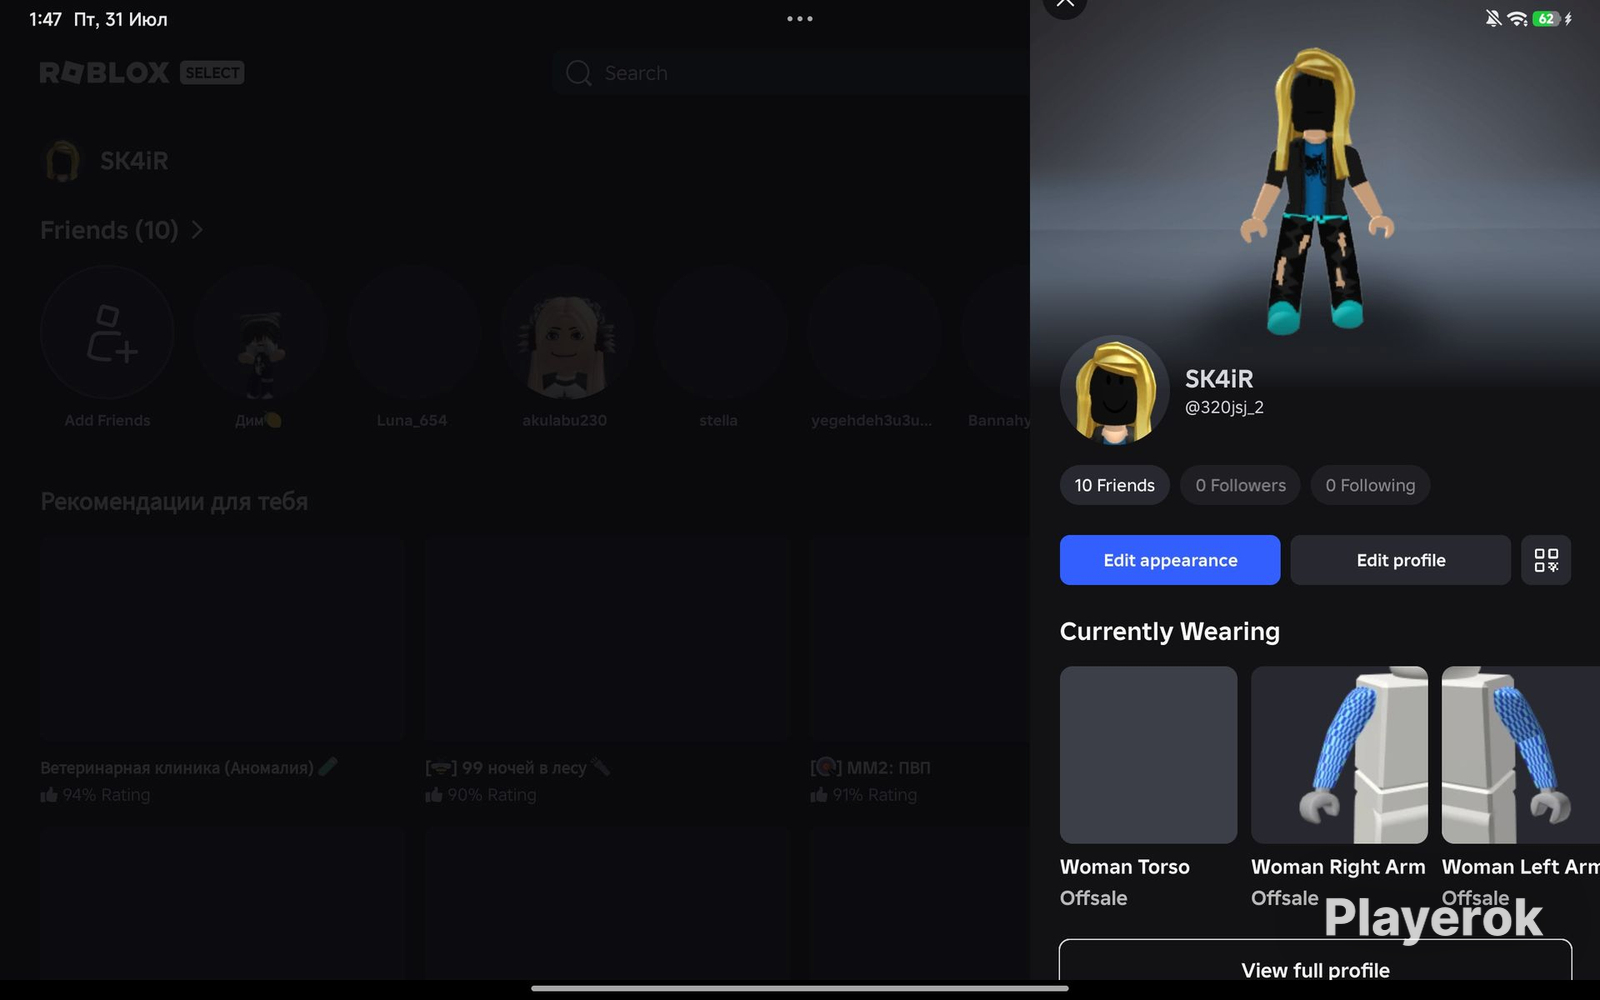Image resolution: width=1600 pixels, height=1000 pixels.
Task: Select the 0 Following tab
Action: click(1370, 485)
